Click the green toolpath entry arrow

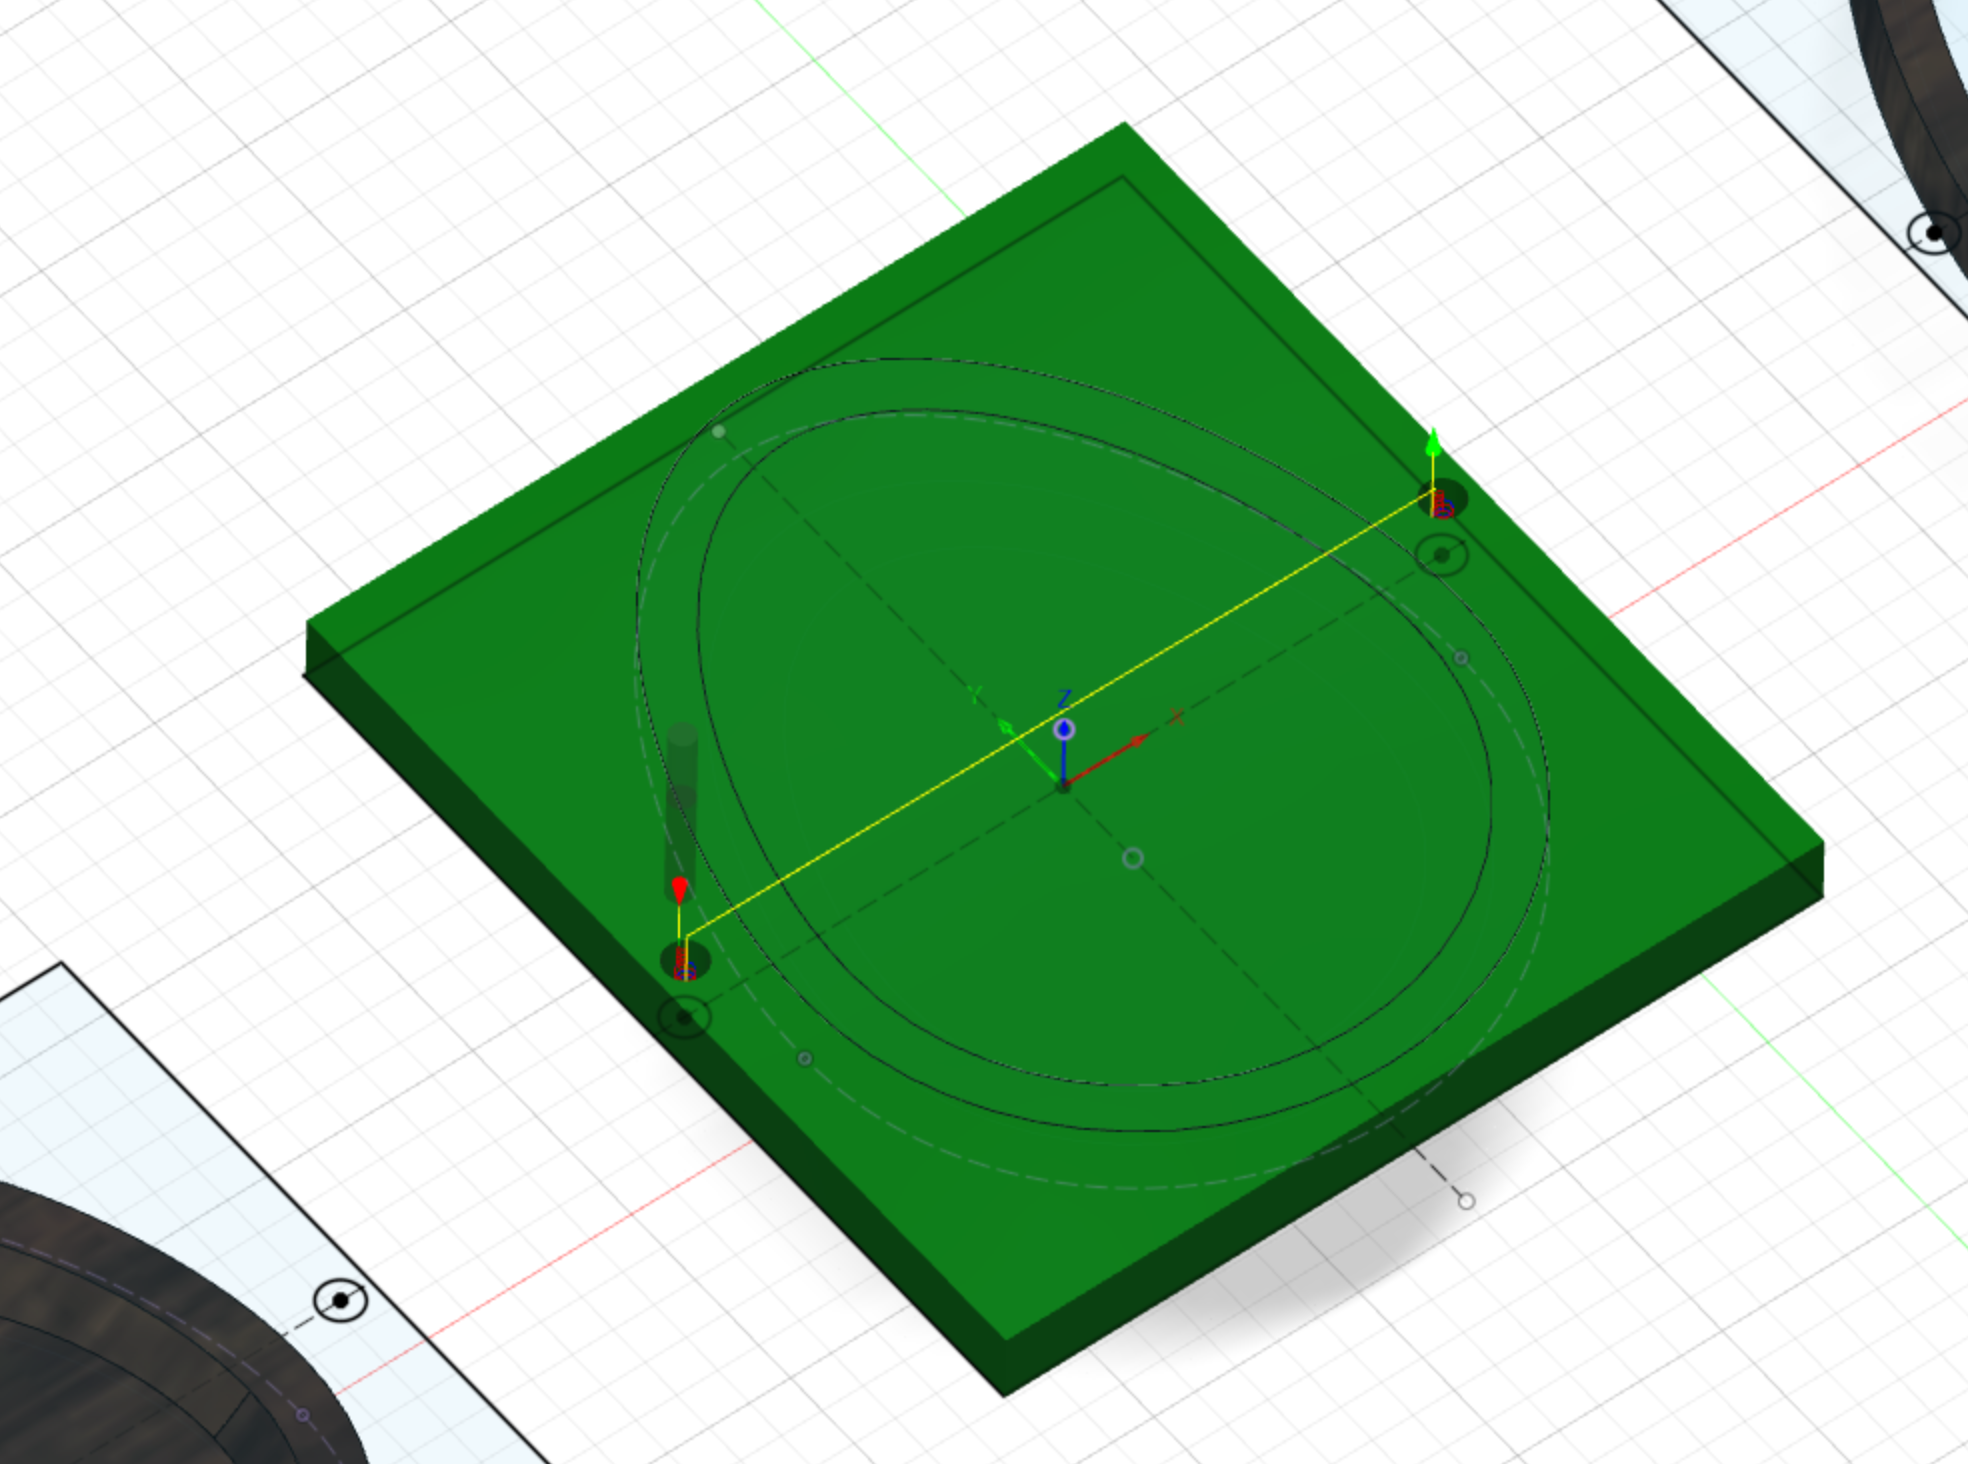(x=1433, y=443)
